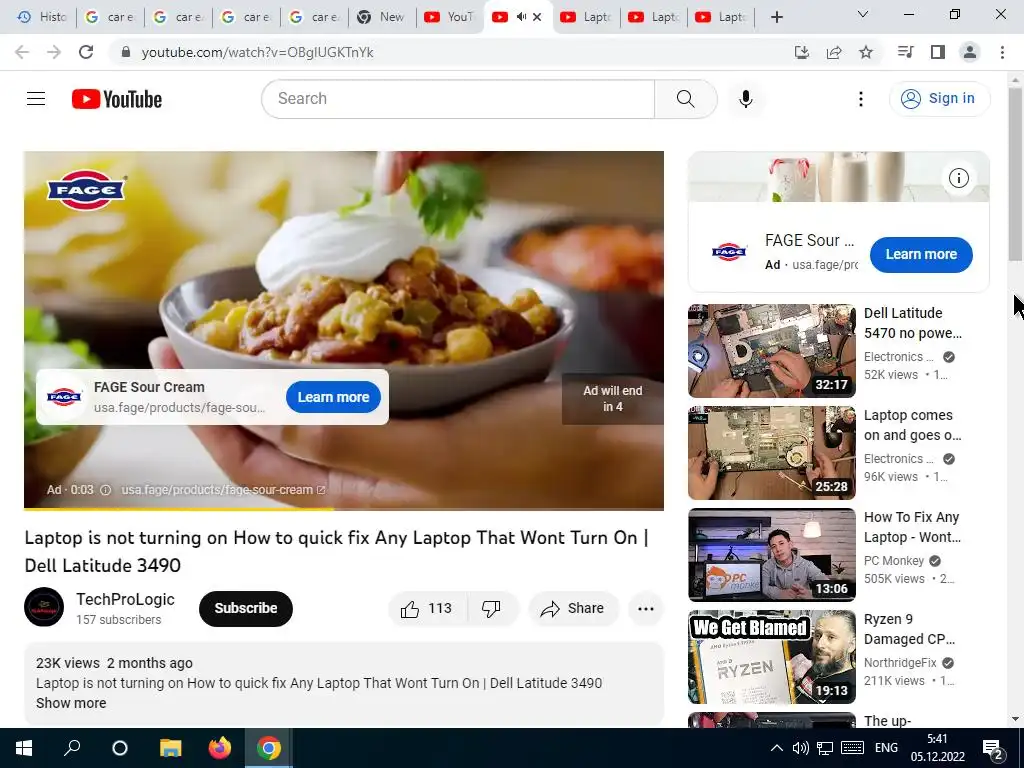Focus the YouTube Search input field
This screenshot has height=768, width=1024.
click(x=458, y=99)
